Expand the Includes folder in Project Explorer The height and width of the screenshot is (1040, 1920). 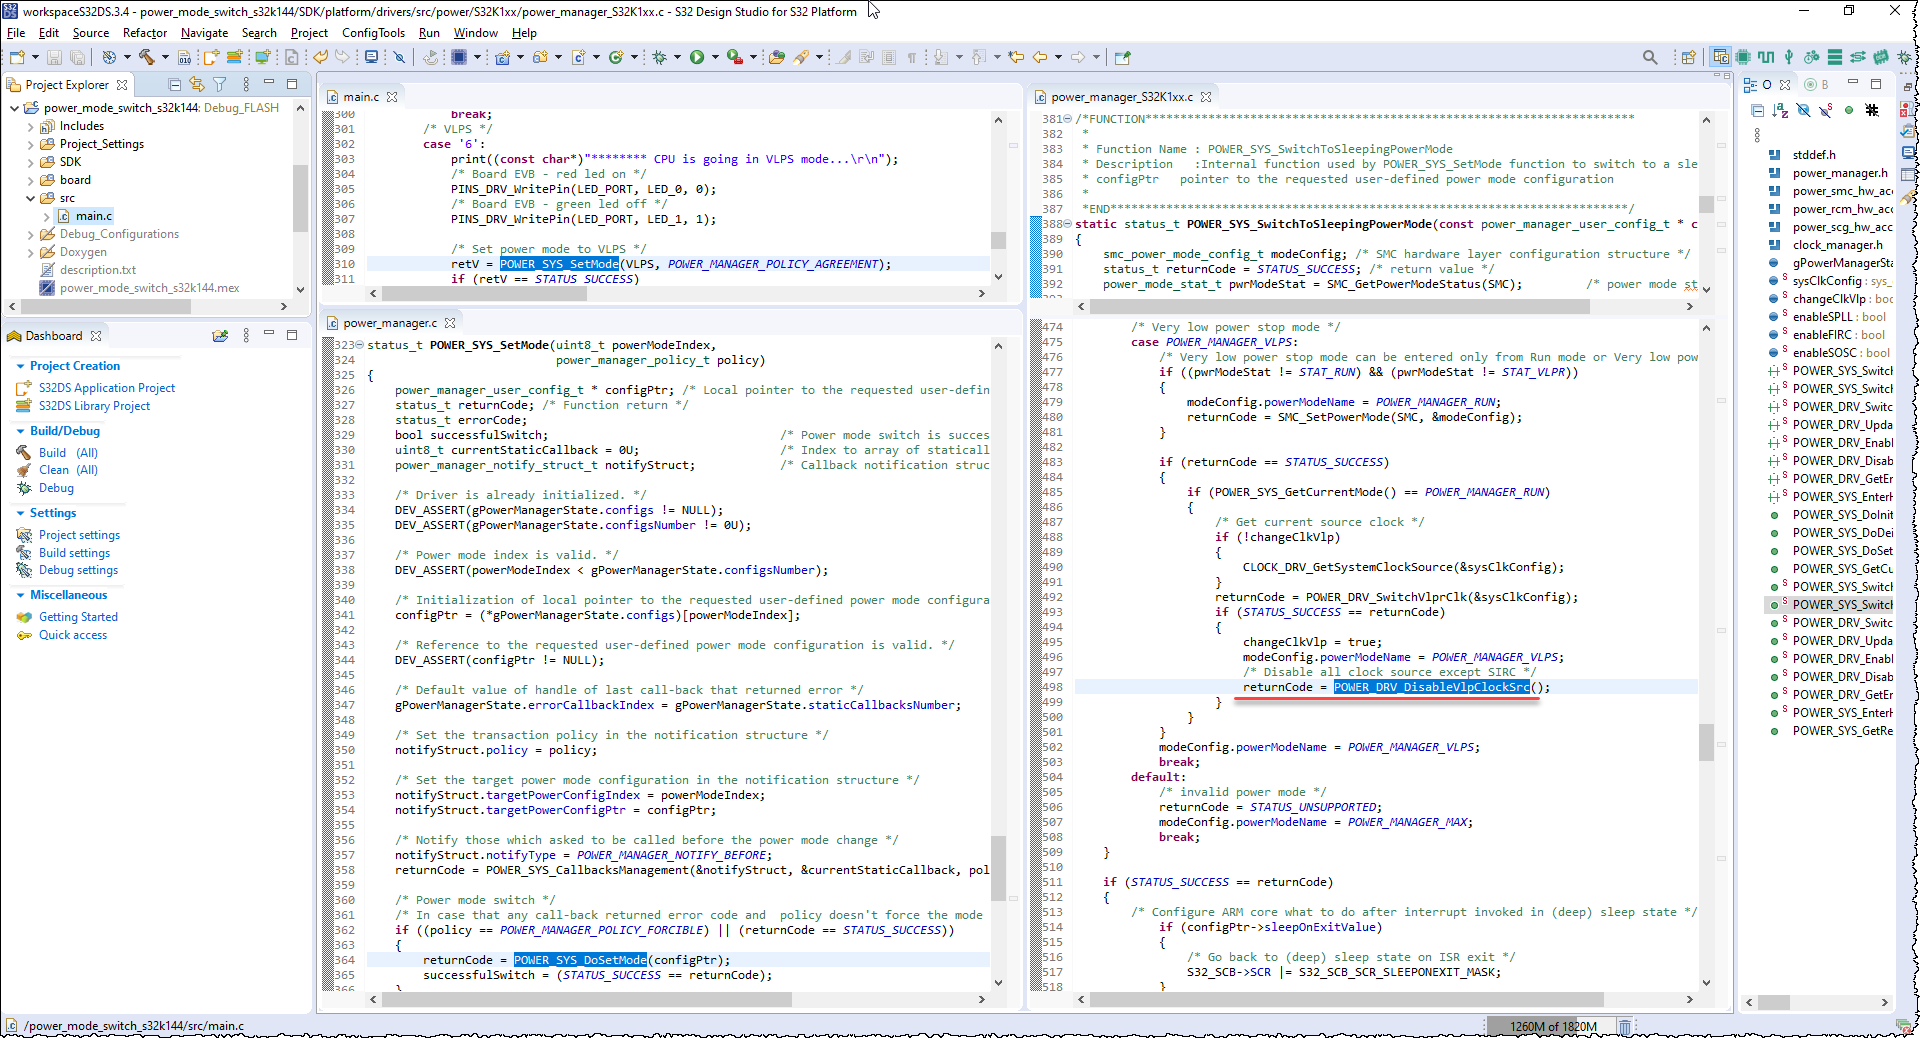[33, 126]
